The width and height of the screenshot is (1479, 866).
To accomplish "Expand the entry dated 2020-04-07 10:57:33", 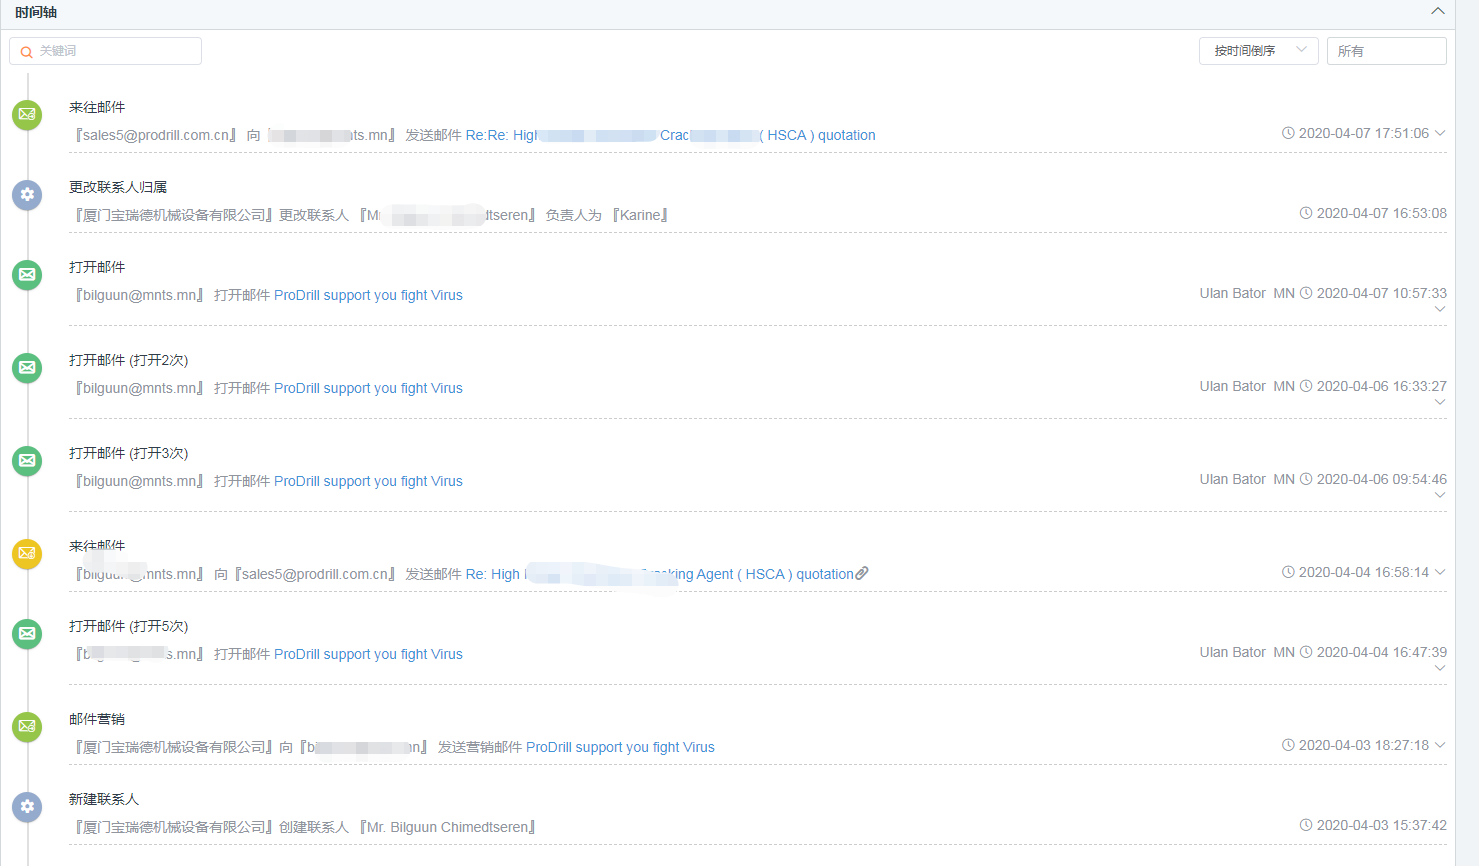I will click(1440, 309).
